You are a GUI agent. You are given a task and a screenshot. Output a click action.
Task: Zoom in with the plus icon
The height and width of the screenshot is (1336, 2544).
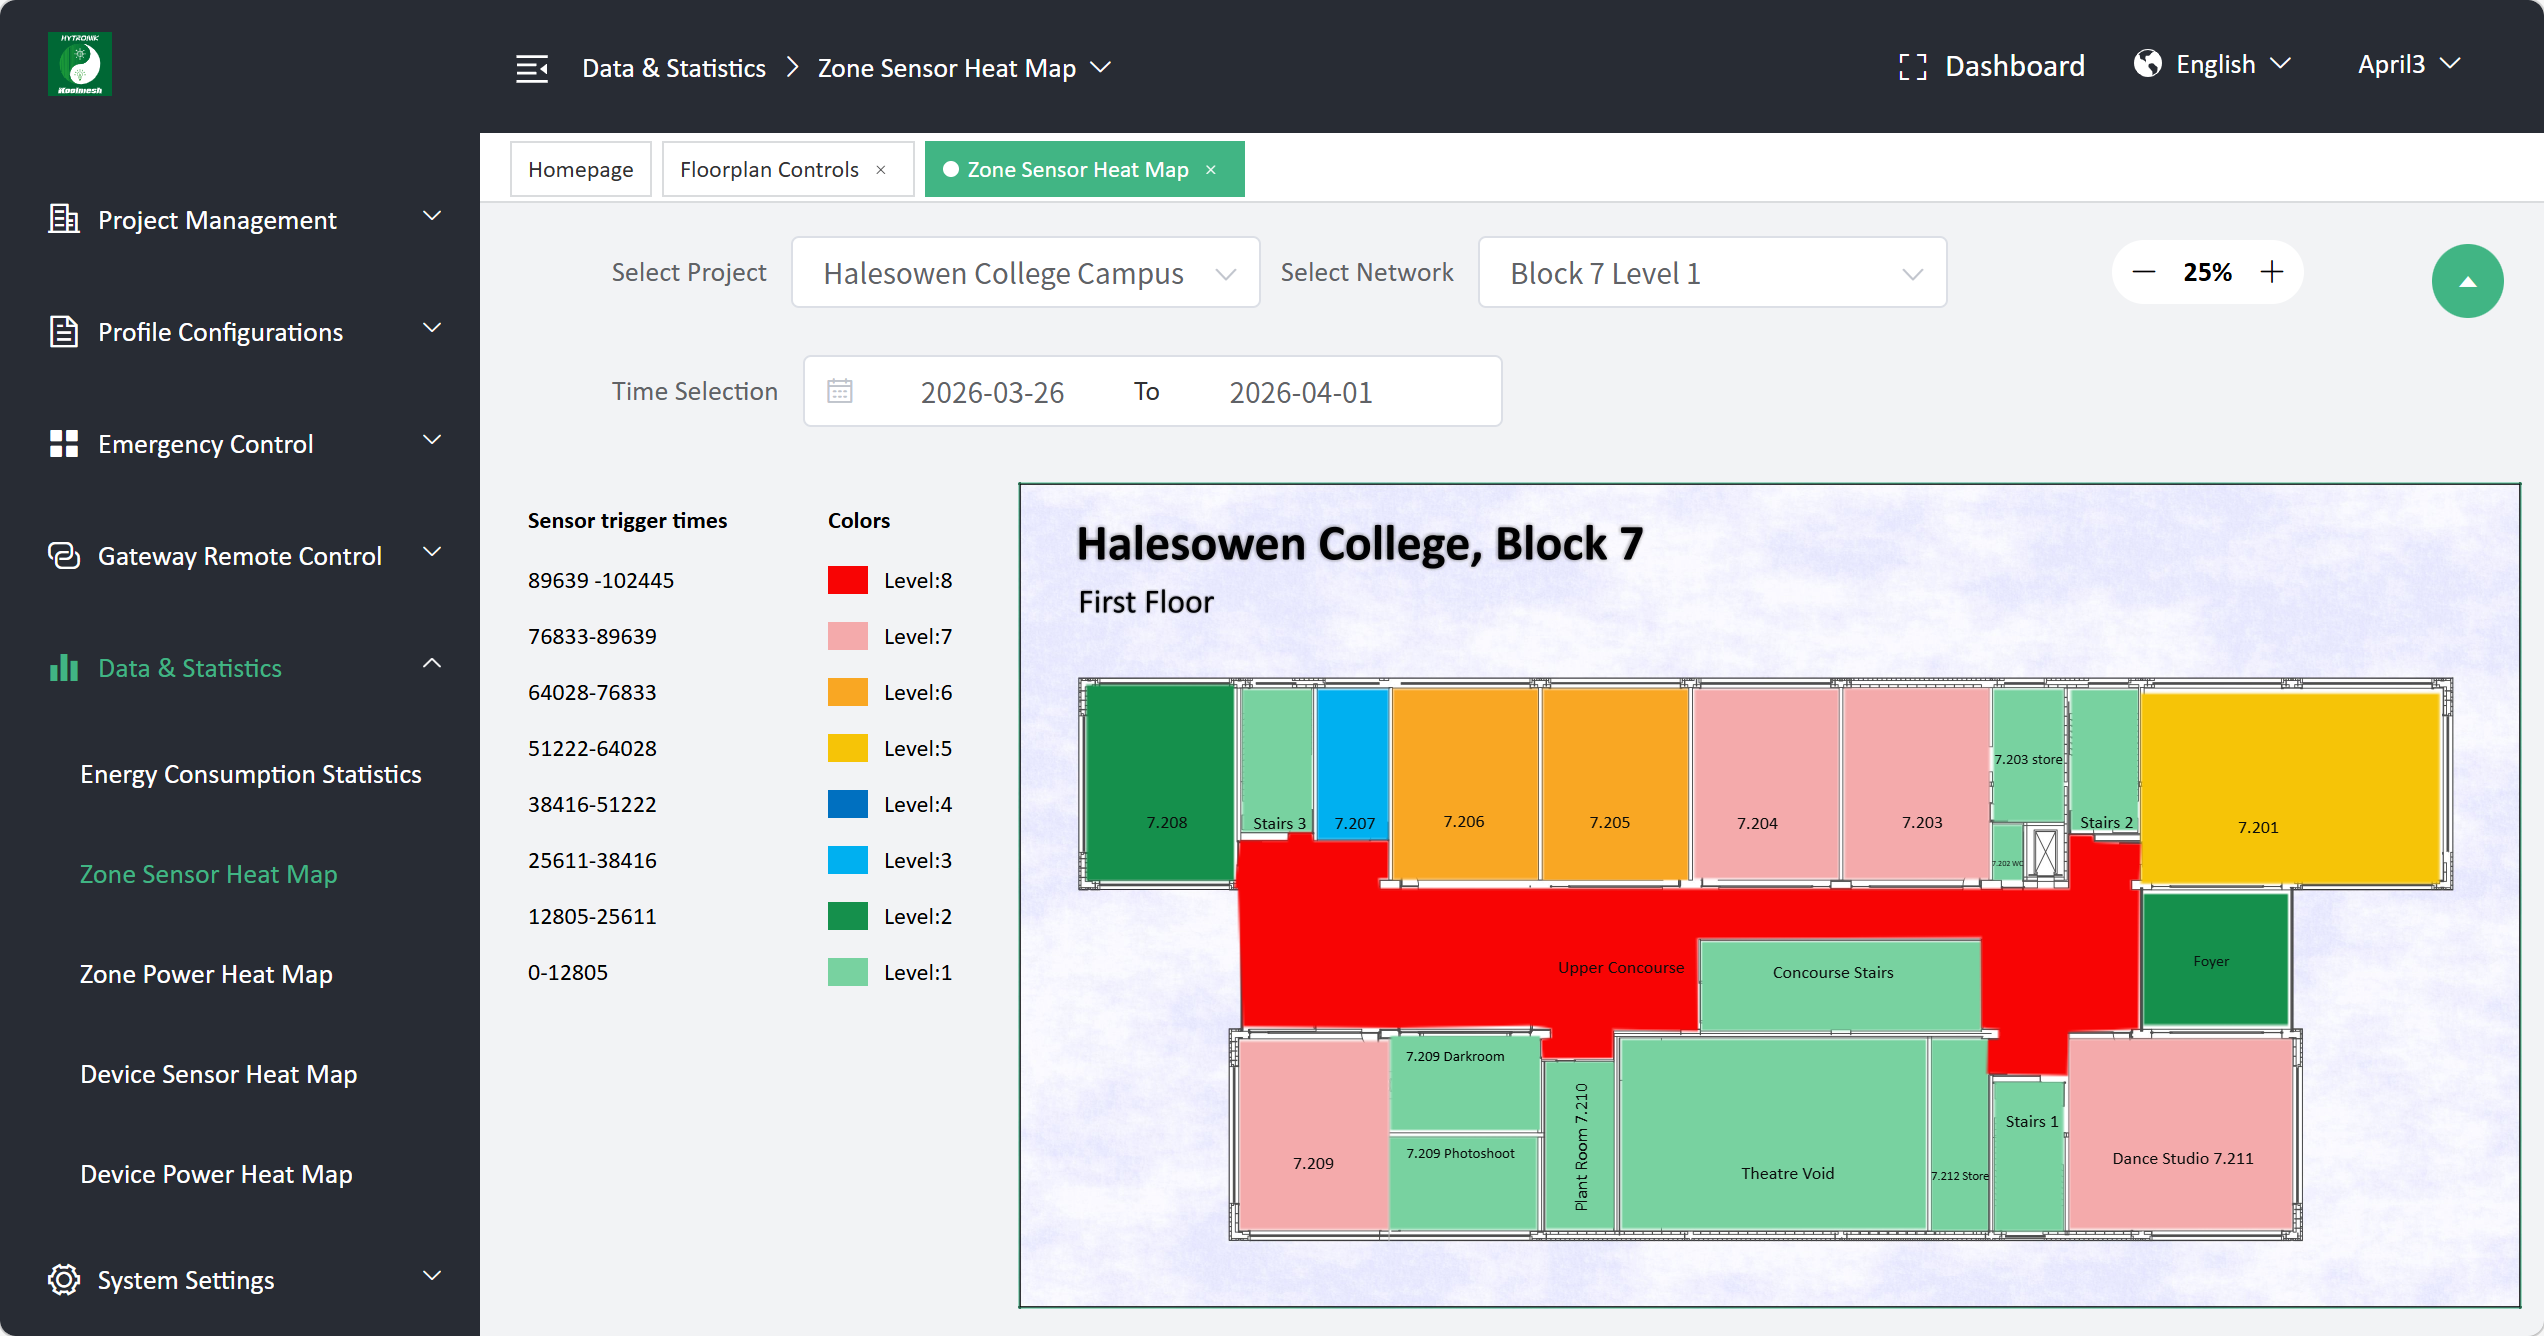(2272, 272)
